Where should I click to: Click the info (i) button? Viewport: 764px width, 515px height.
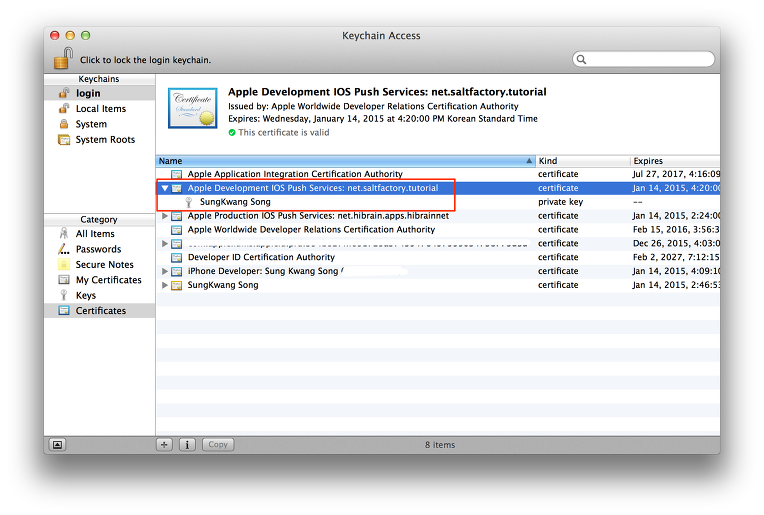click(187, 444)
